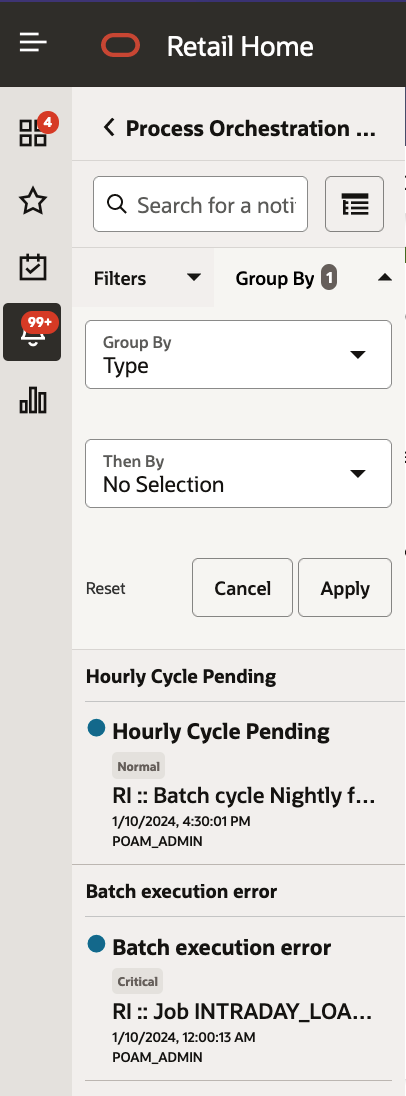Click the Cancel button
This screenshot has width=406, height=1096.
(x=242, y=588)
